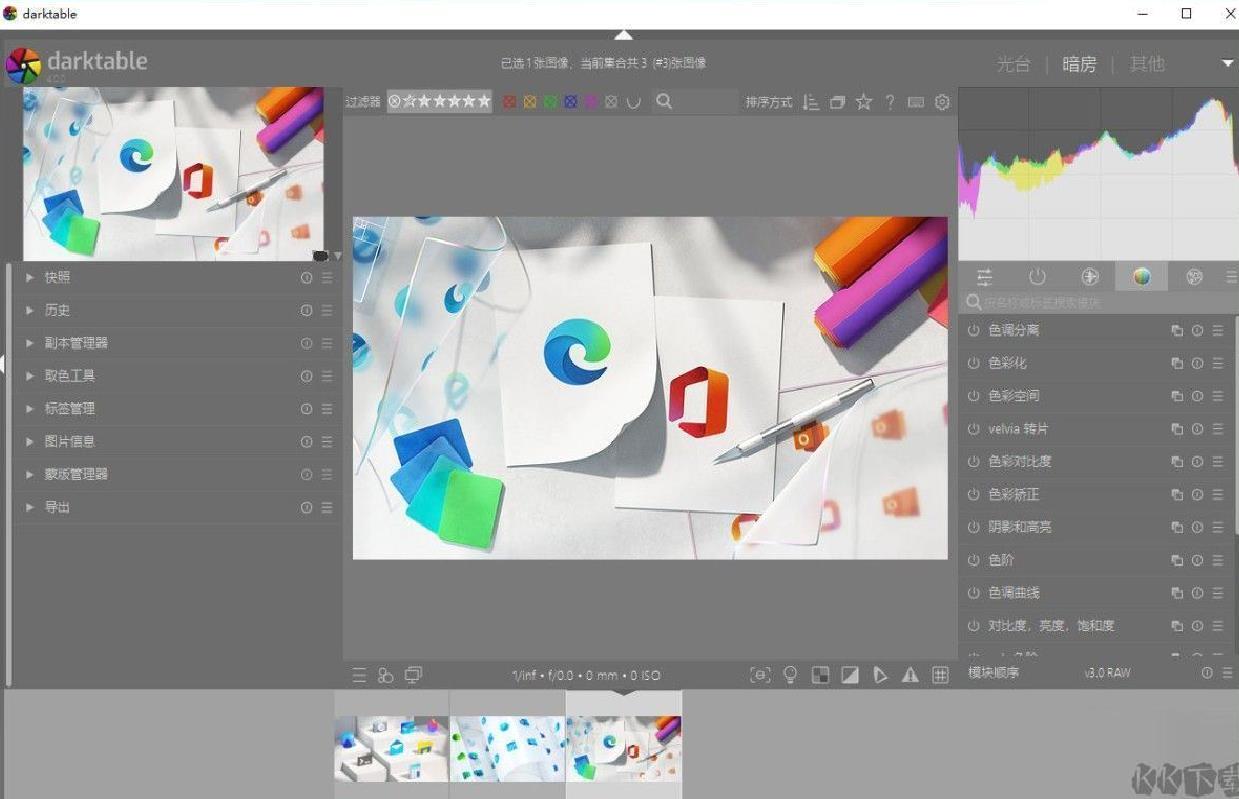This screenshot has width=1239, height=799.
Task: Click reset icon for 导出 panel
Action: tap(306, 508)
